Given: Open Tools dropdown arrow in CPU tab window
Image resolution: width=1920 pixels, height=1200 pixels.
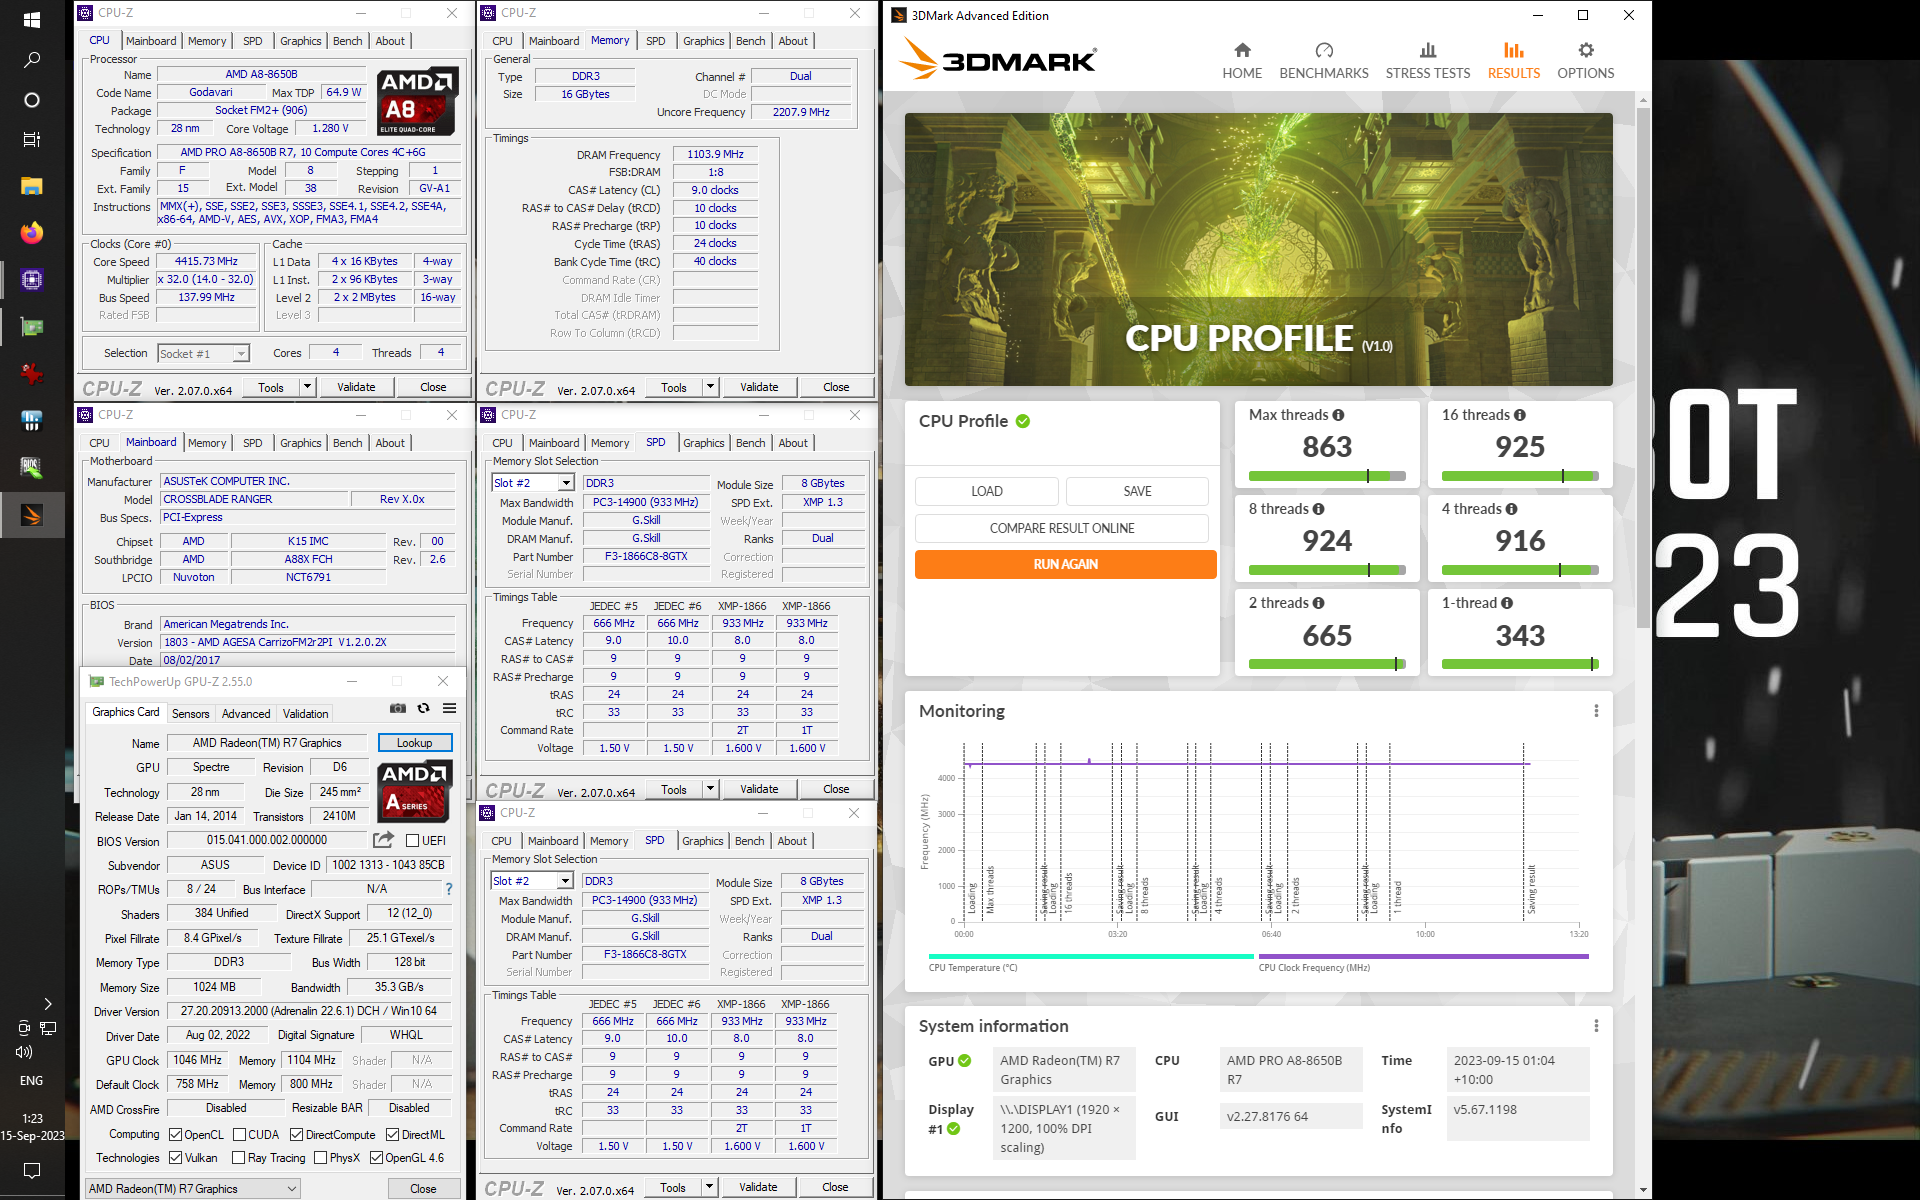Looking at the screenshot, I should point(307,387).
